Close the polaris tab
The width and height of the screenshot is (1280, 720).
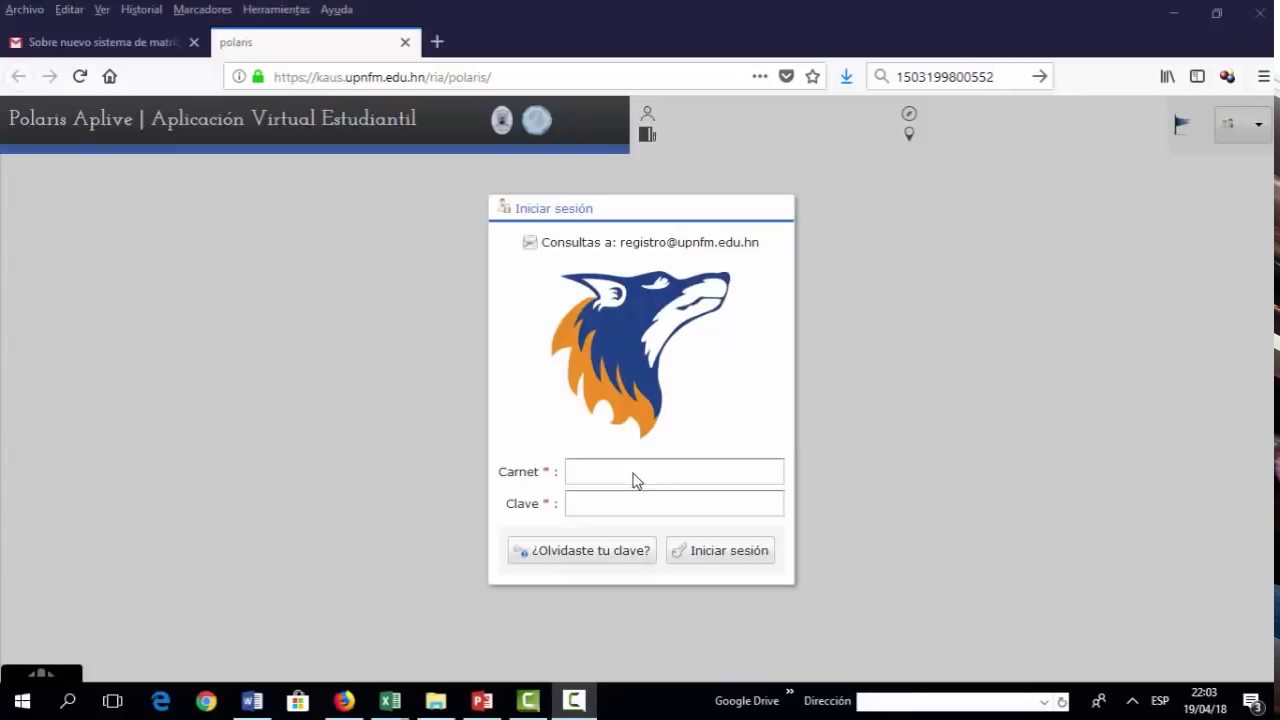click(x=405, y=42)
